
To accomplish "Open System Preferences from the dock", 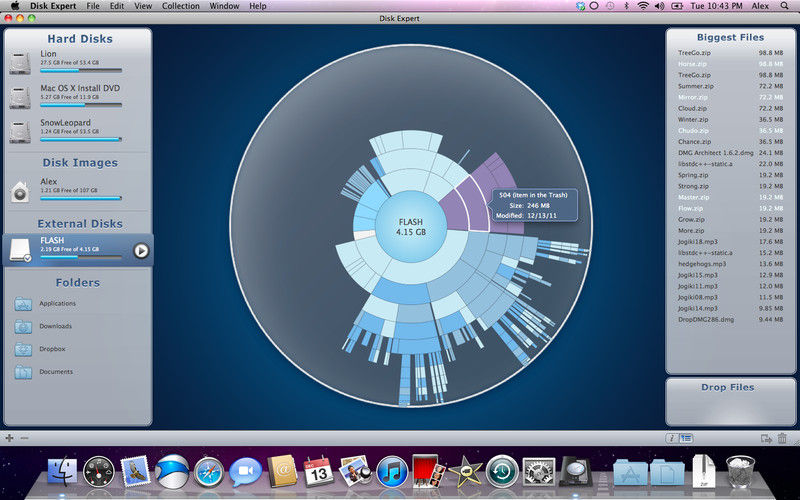I will point(538,471).
